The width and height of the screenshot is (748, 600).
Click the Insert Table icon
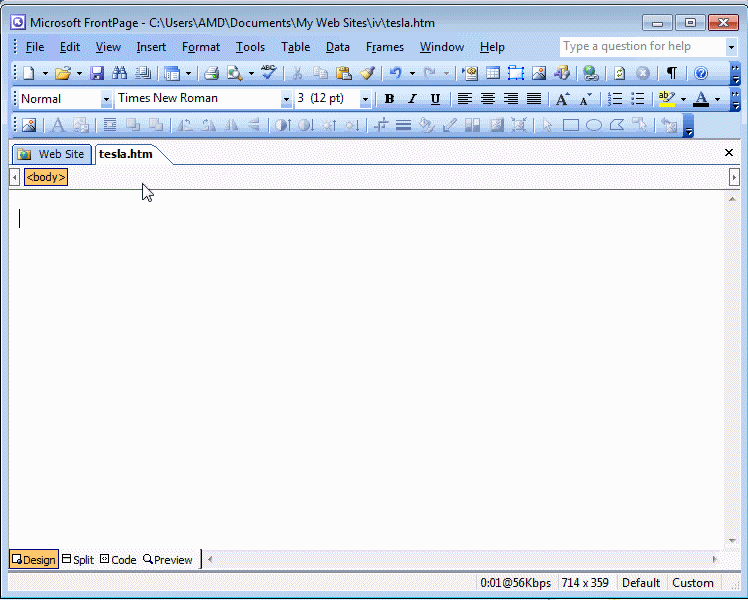click(x=493, y=73)
